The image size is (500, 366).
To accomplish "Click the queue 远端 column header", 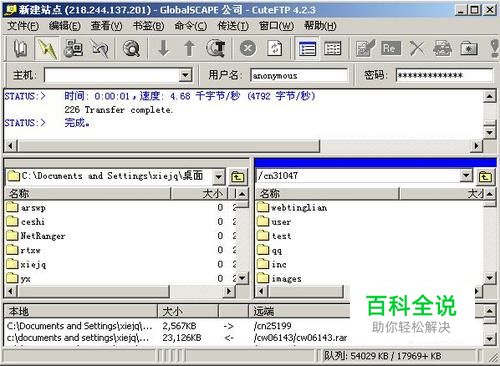I will click(300, 311).
